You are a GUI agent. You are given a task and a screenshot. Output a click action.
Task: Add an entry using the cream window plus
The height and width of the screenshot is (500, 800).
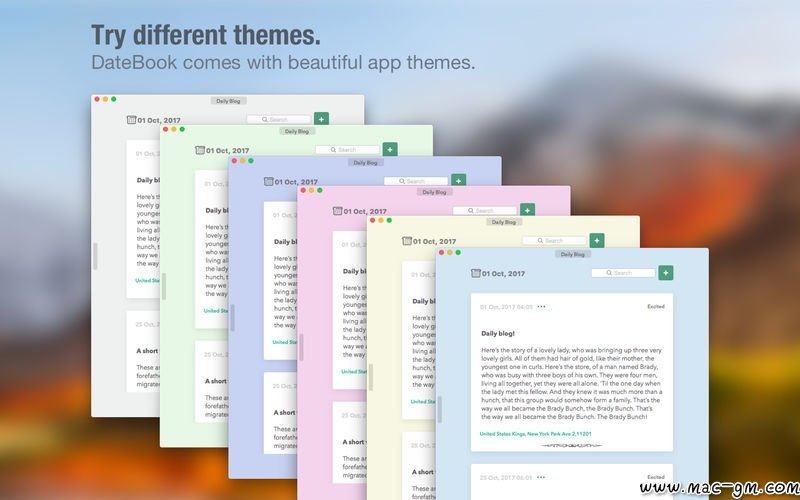[x=597, y=240]
